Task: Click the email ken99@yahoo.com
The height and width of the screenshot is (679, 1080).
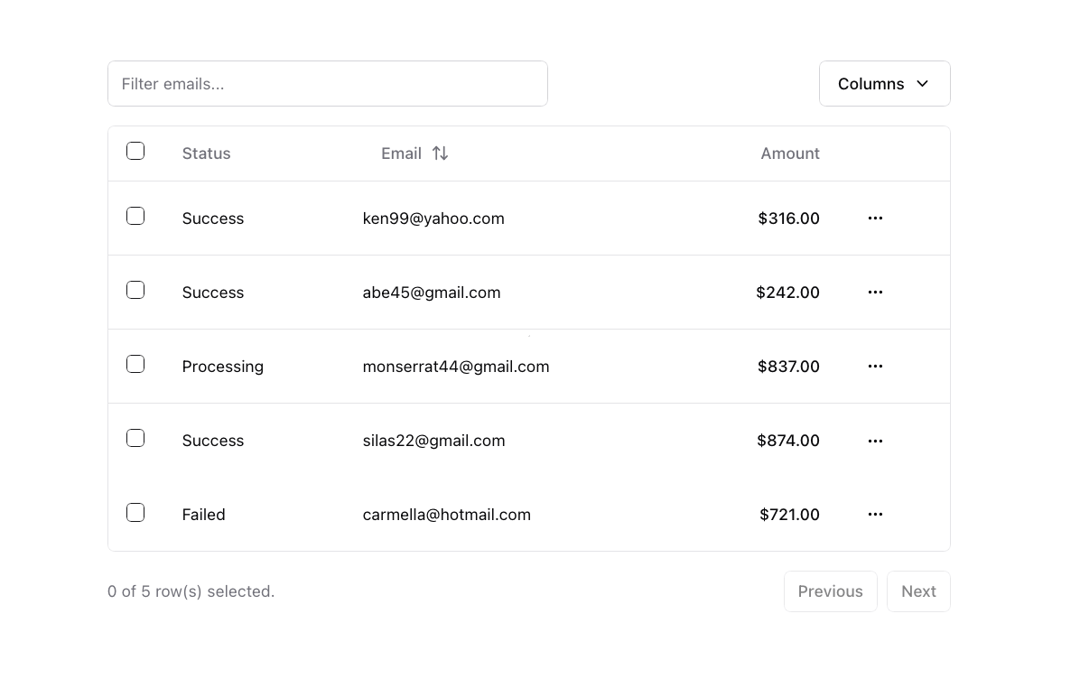Action: pyautogui.click(x=433, y=218)
